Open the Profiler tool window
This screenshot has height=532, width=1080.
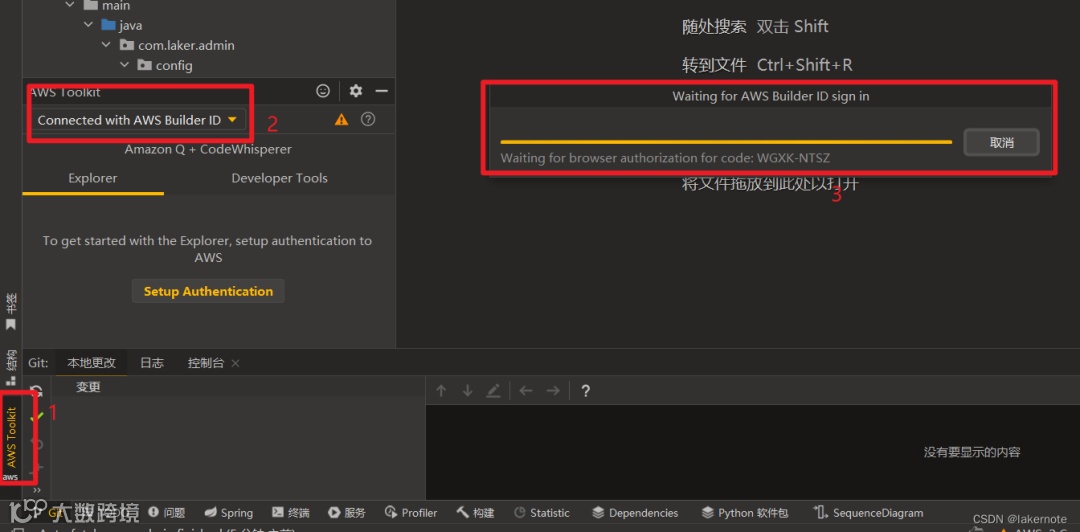pyautogui.click(x=411, y=513)
